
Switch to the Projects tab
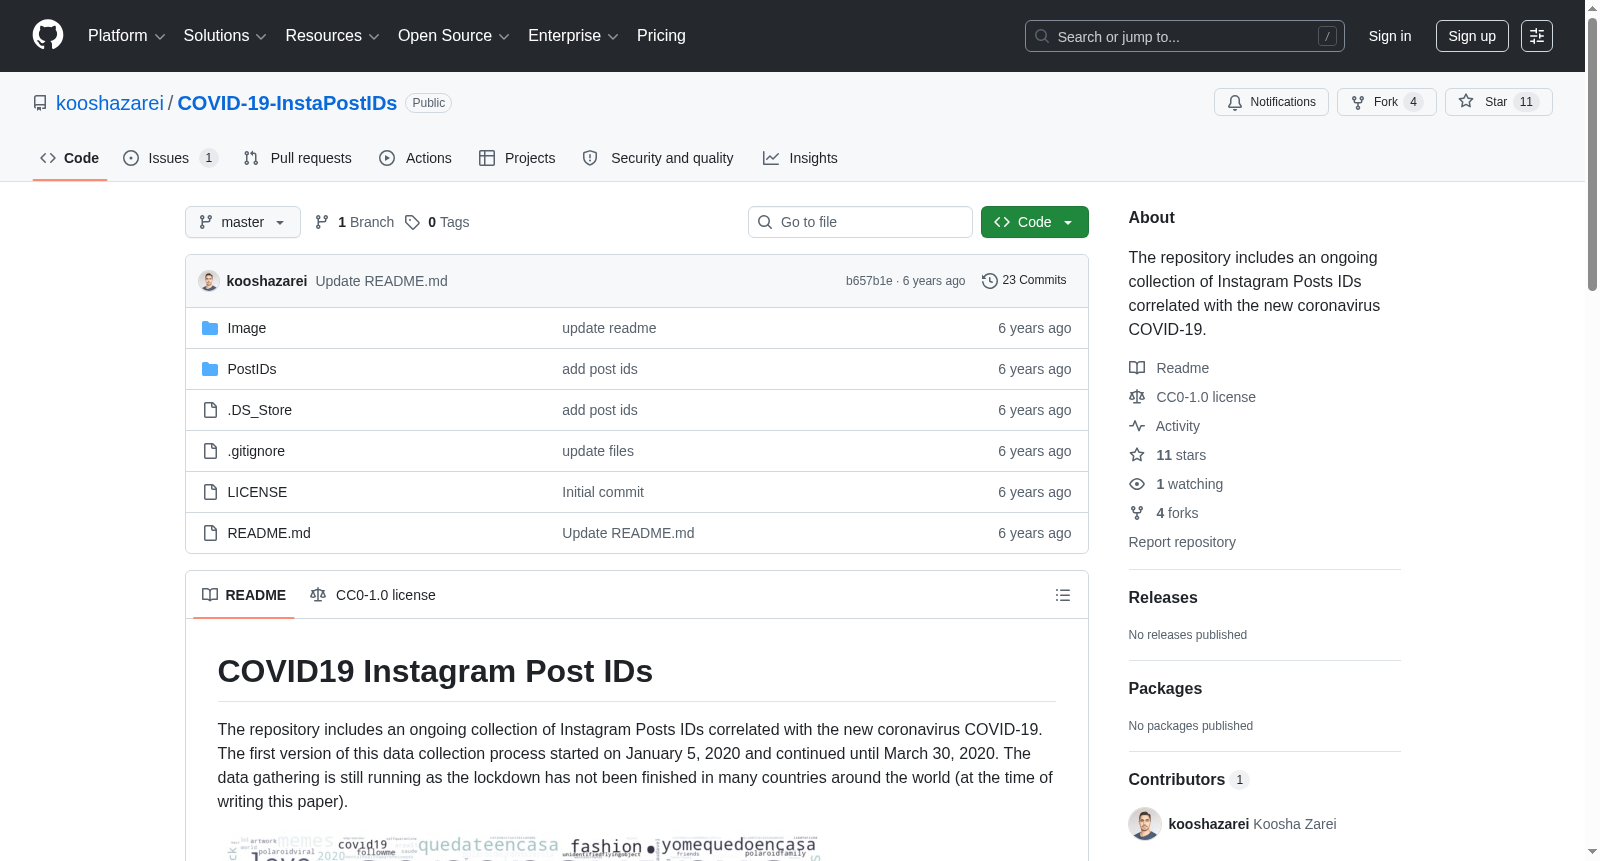[517, 158]
